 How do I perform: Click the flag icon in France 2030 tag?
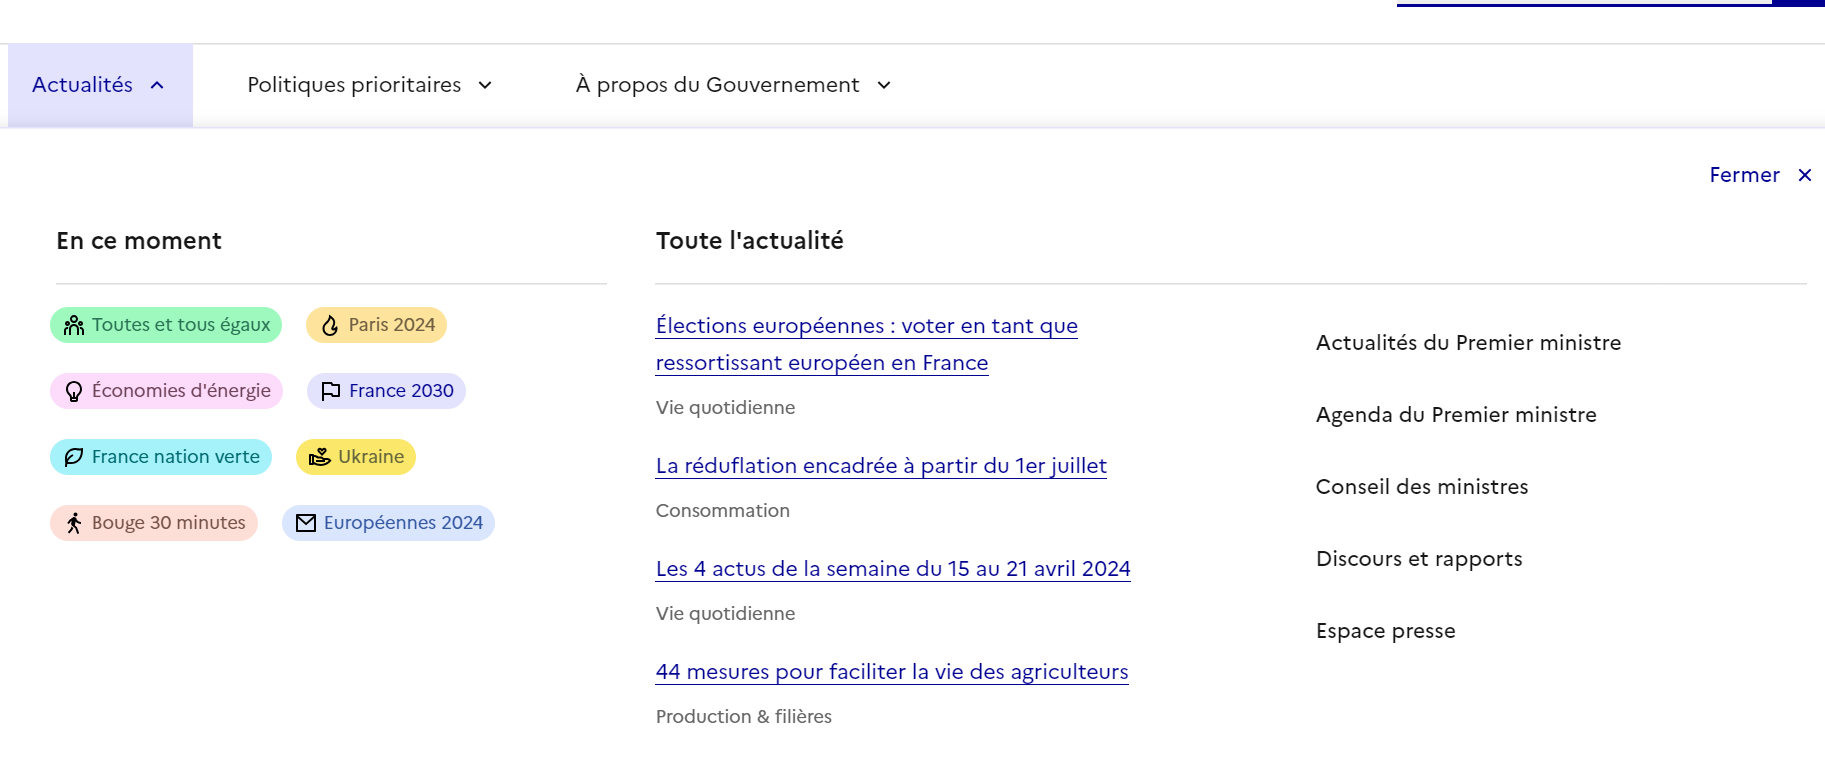(x=331, y=391)
